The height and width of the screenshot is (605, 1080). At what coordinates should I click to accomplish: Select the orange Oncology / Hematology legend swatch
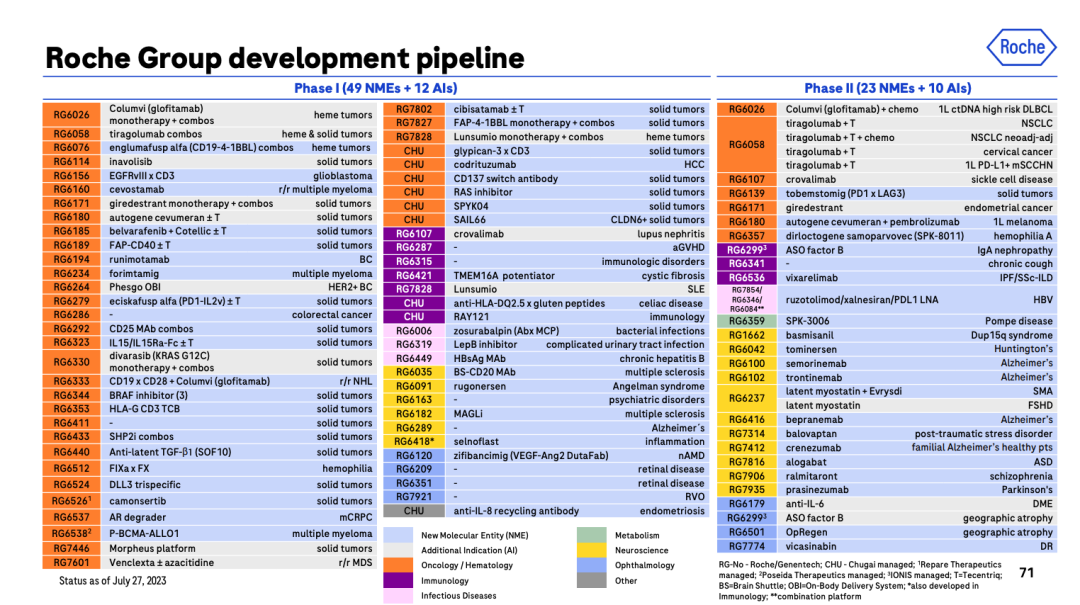pos(397,565)
